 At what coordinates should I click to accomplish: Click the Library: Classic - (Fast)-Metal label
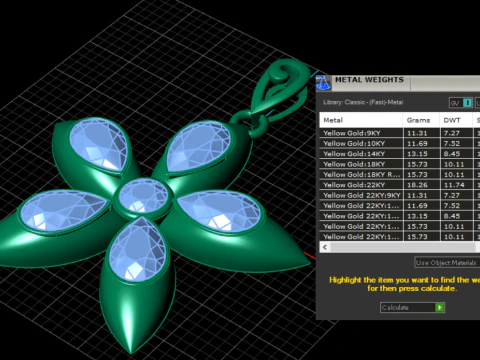(x=363, y=102)
